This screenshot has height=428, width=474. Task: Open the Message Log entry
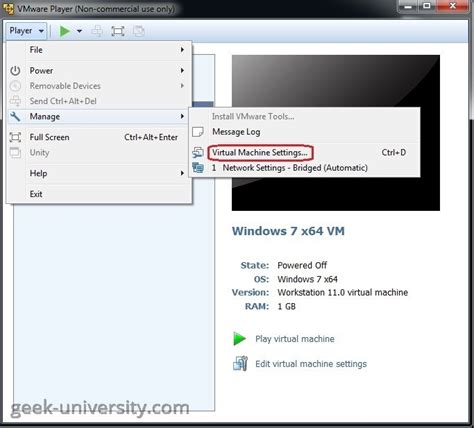pyautogui.click(x=305, y=132)
